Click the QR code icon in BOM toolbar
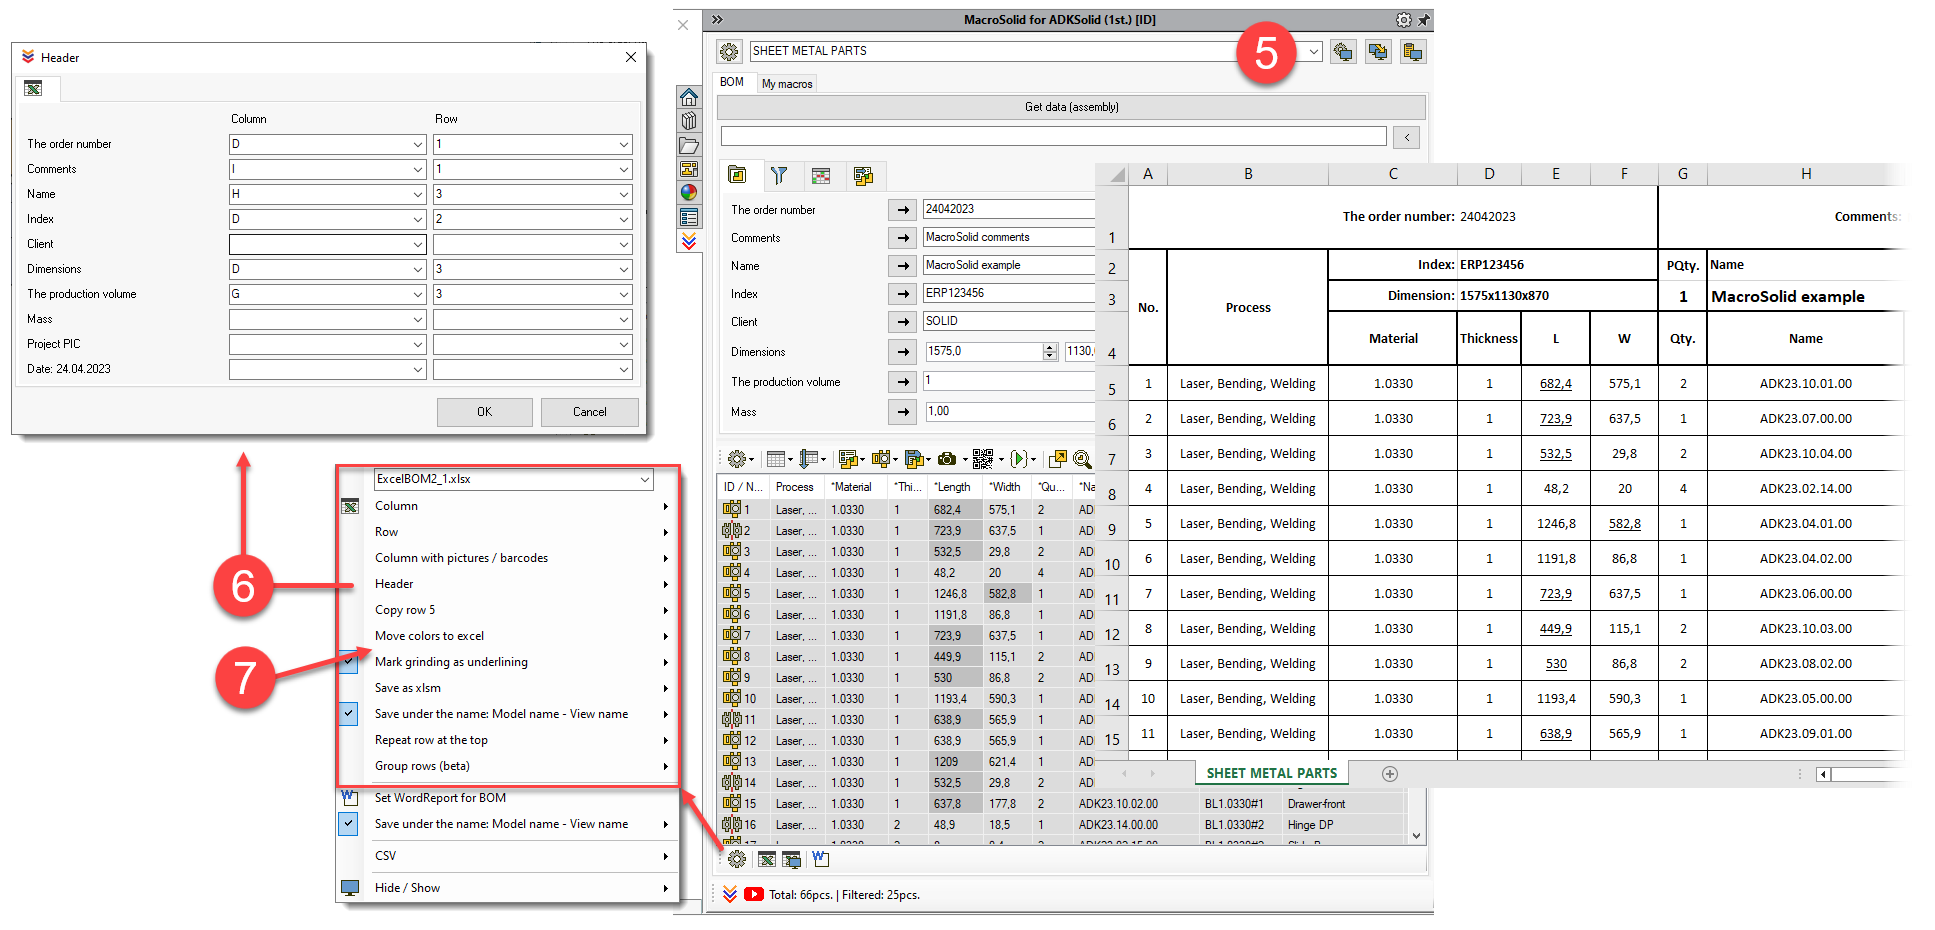 click(983, 459)
